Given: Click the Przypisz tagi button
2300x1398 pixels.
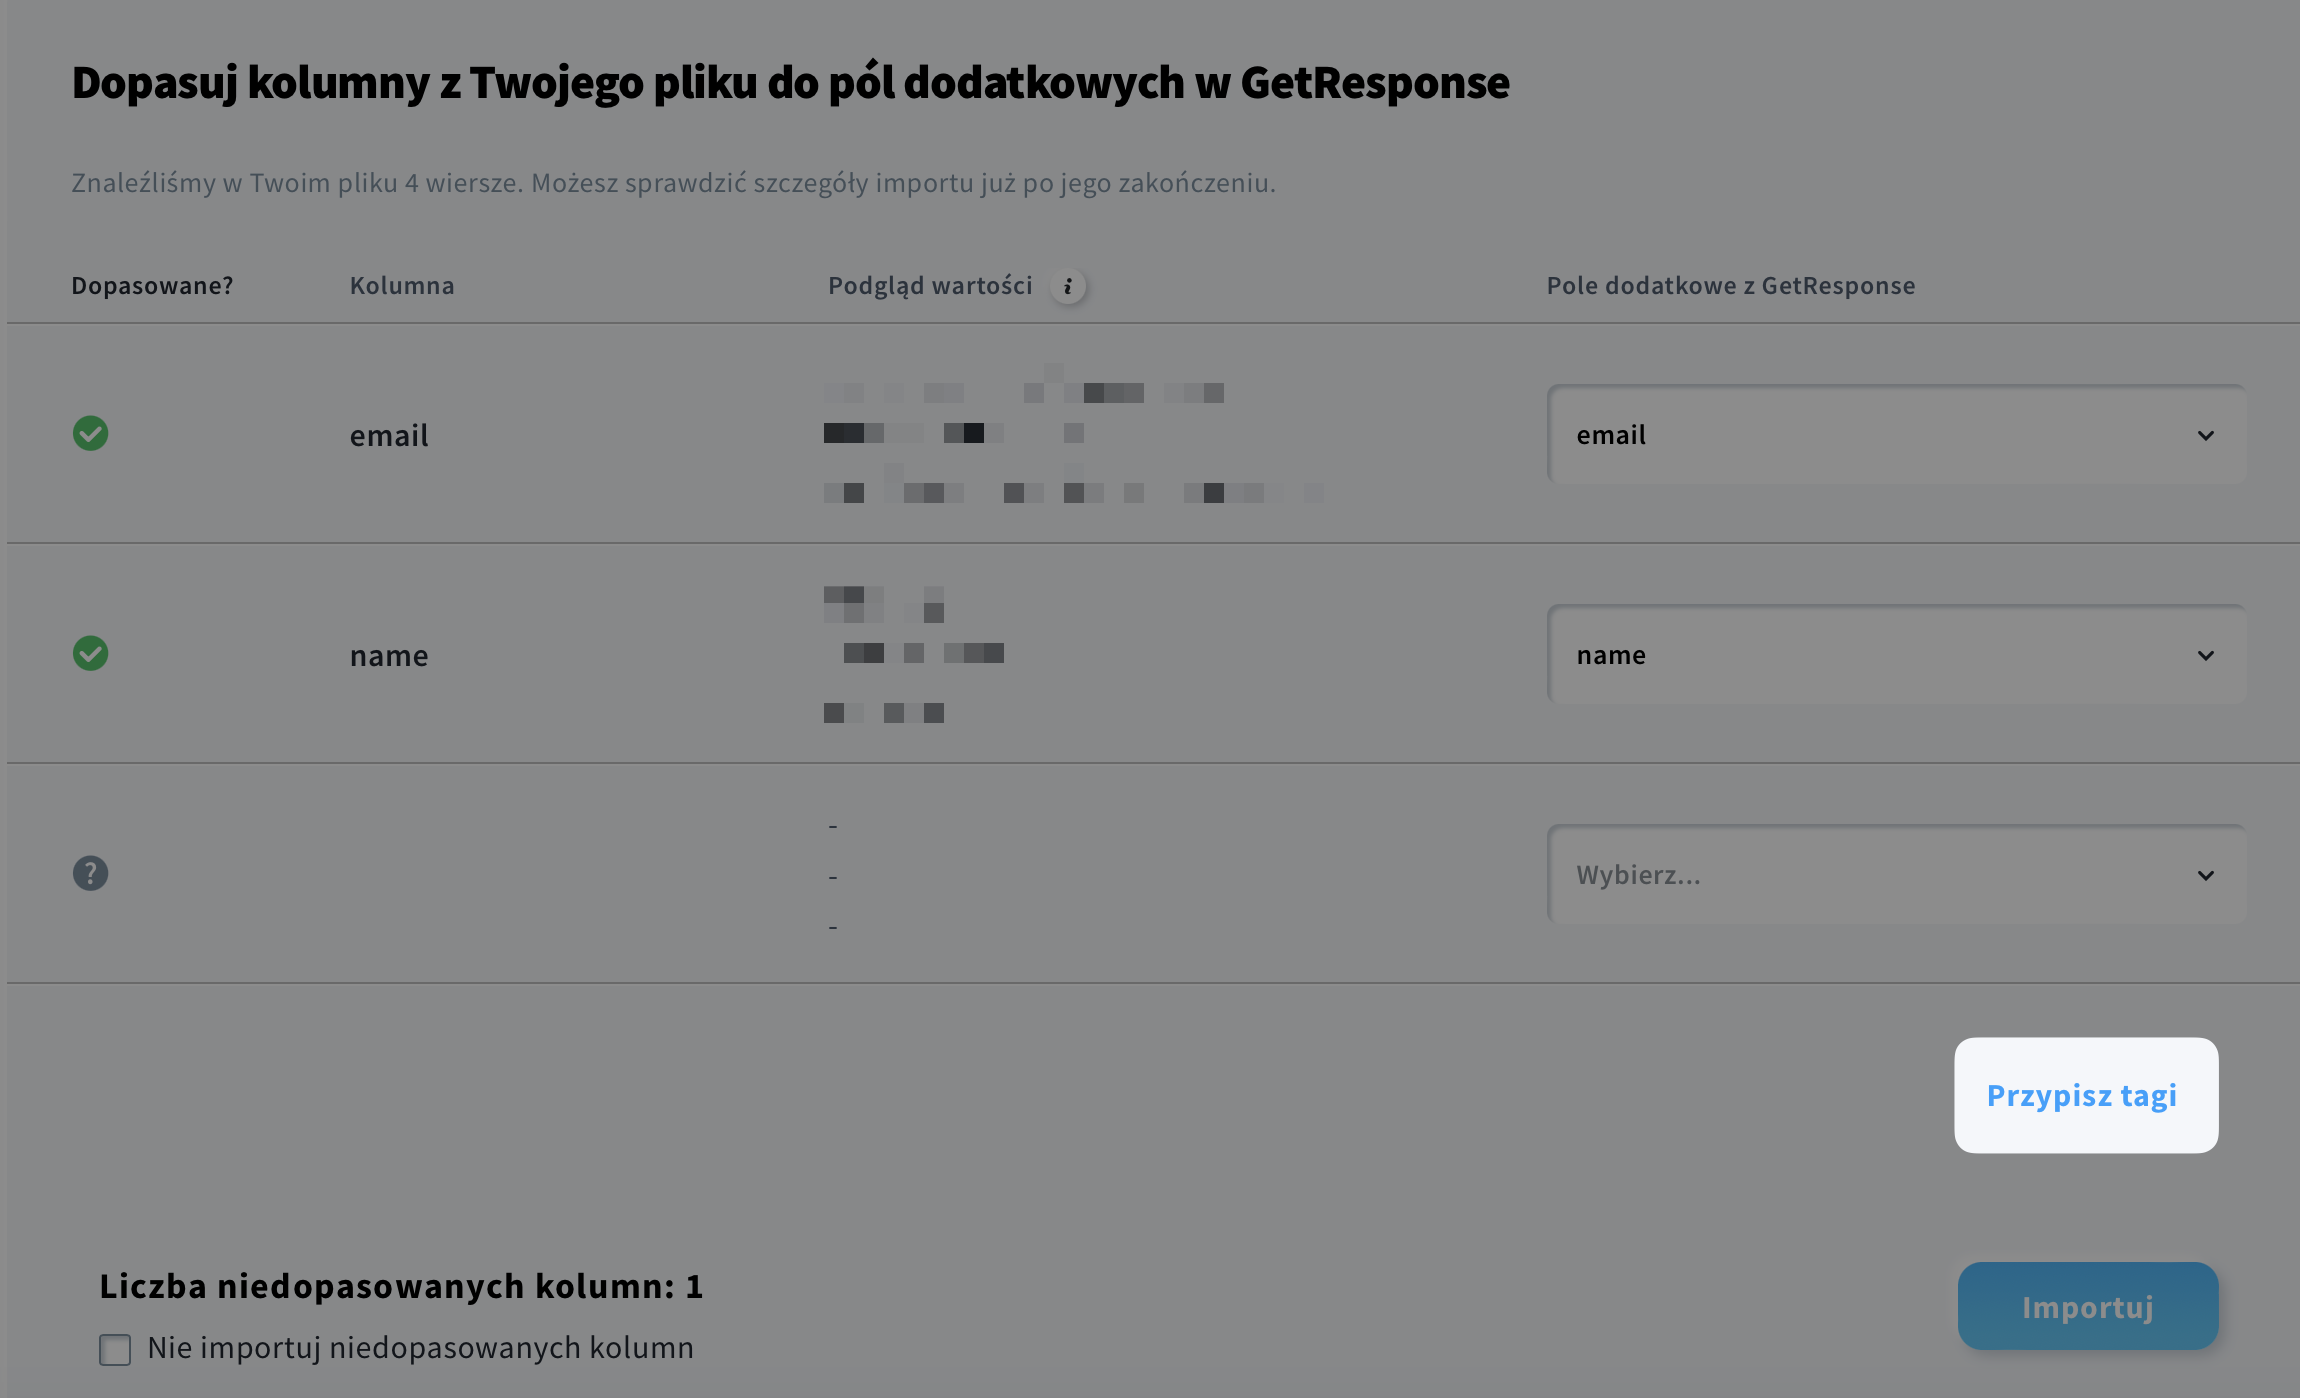Looking at the screenshot, I should (x=2086, y=1095).
